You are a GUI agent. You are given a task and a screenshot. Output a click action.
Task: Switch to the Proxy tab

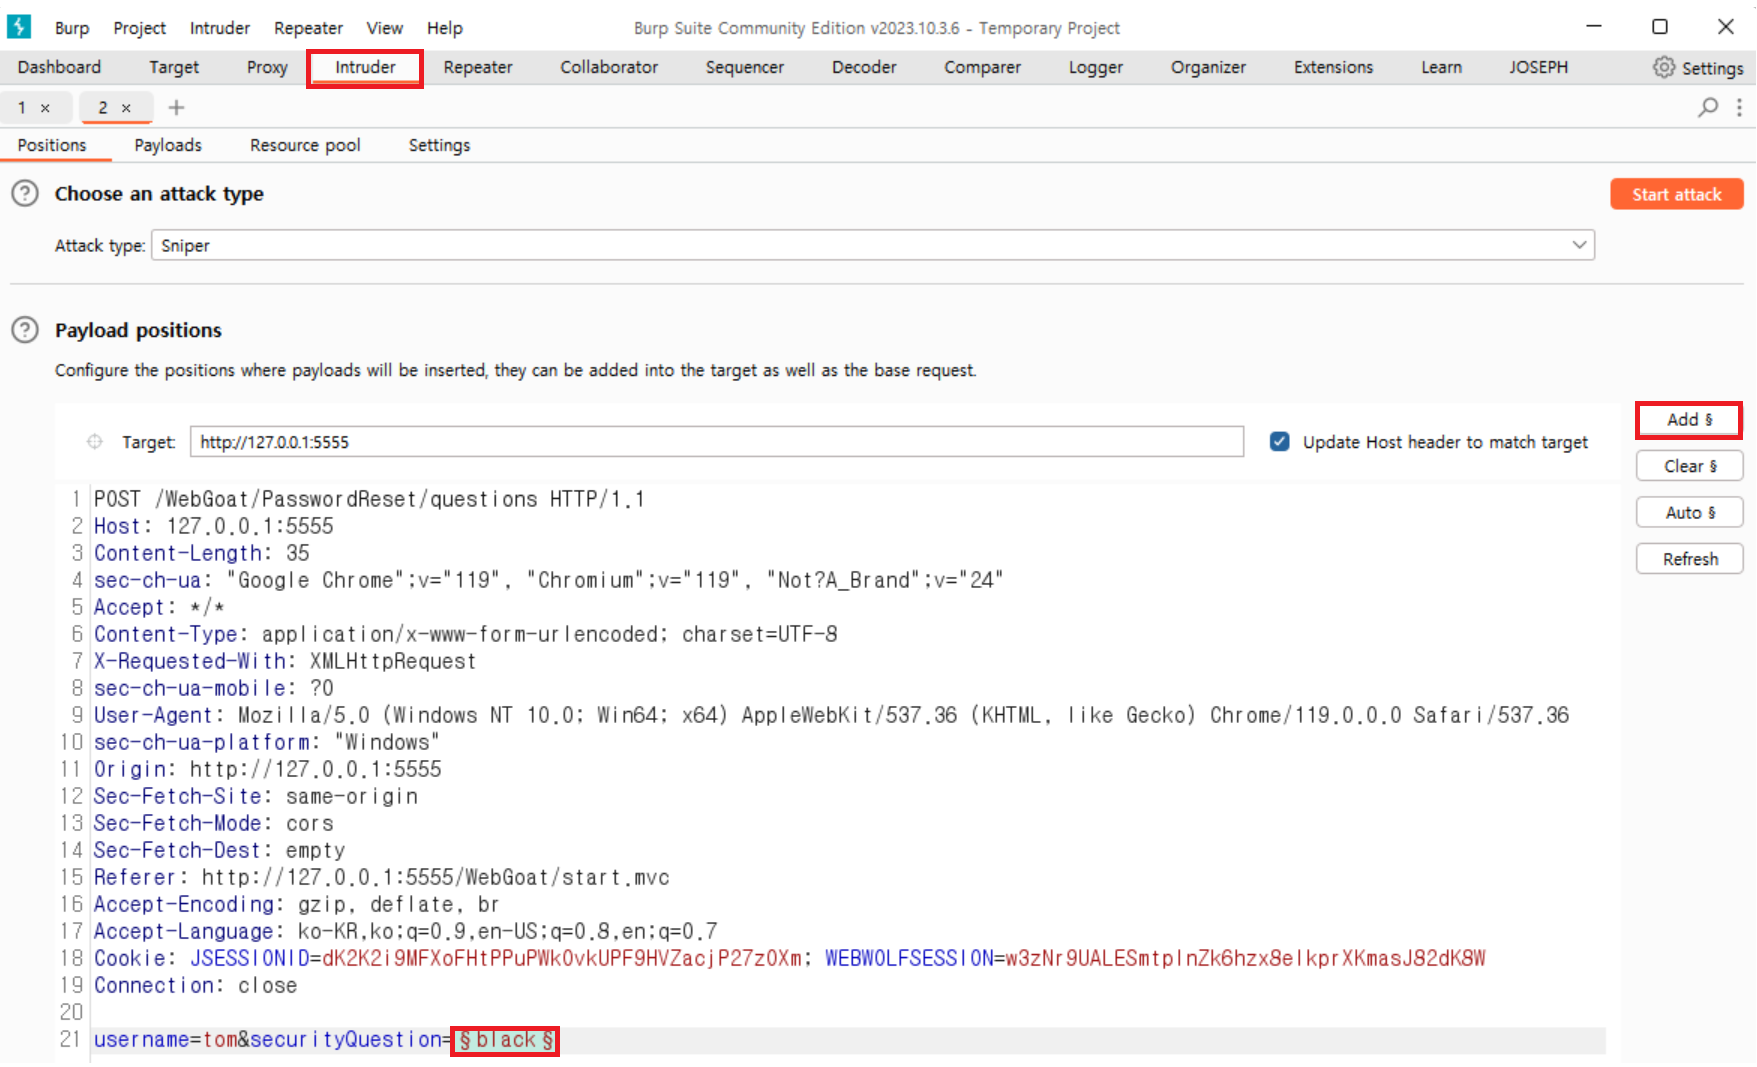tap(267, 67)
